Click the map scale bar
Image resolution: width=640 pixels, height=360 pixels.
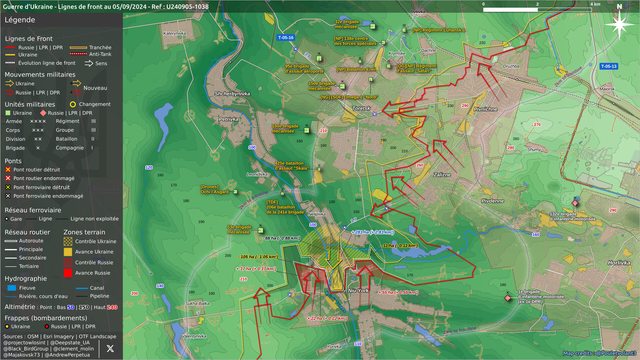pos(537,9)
